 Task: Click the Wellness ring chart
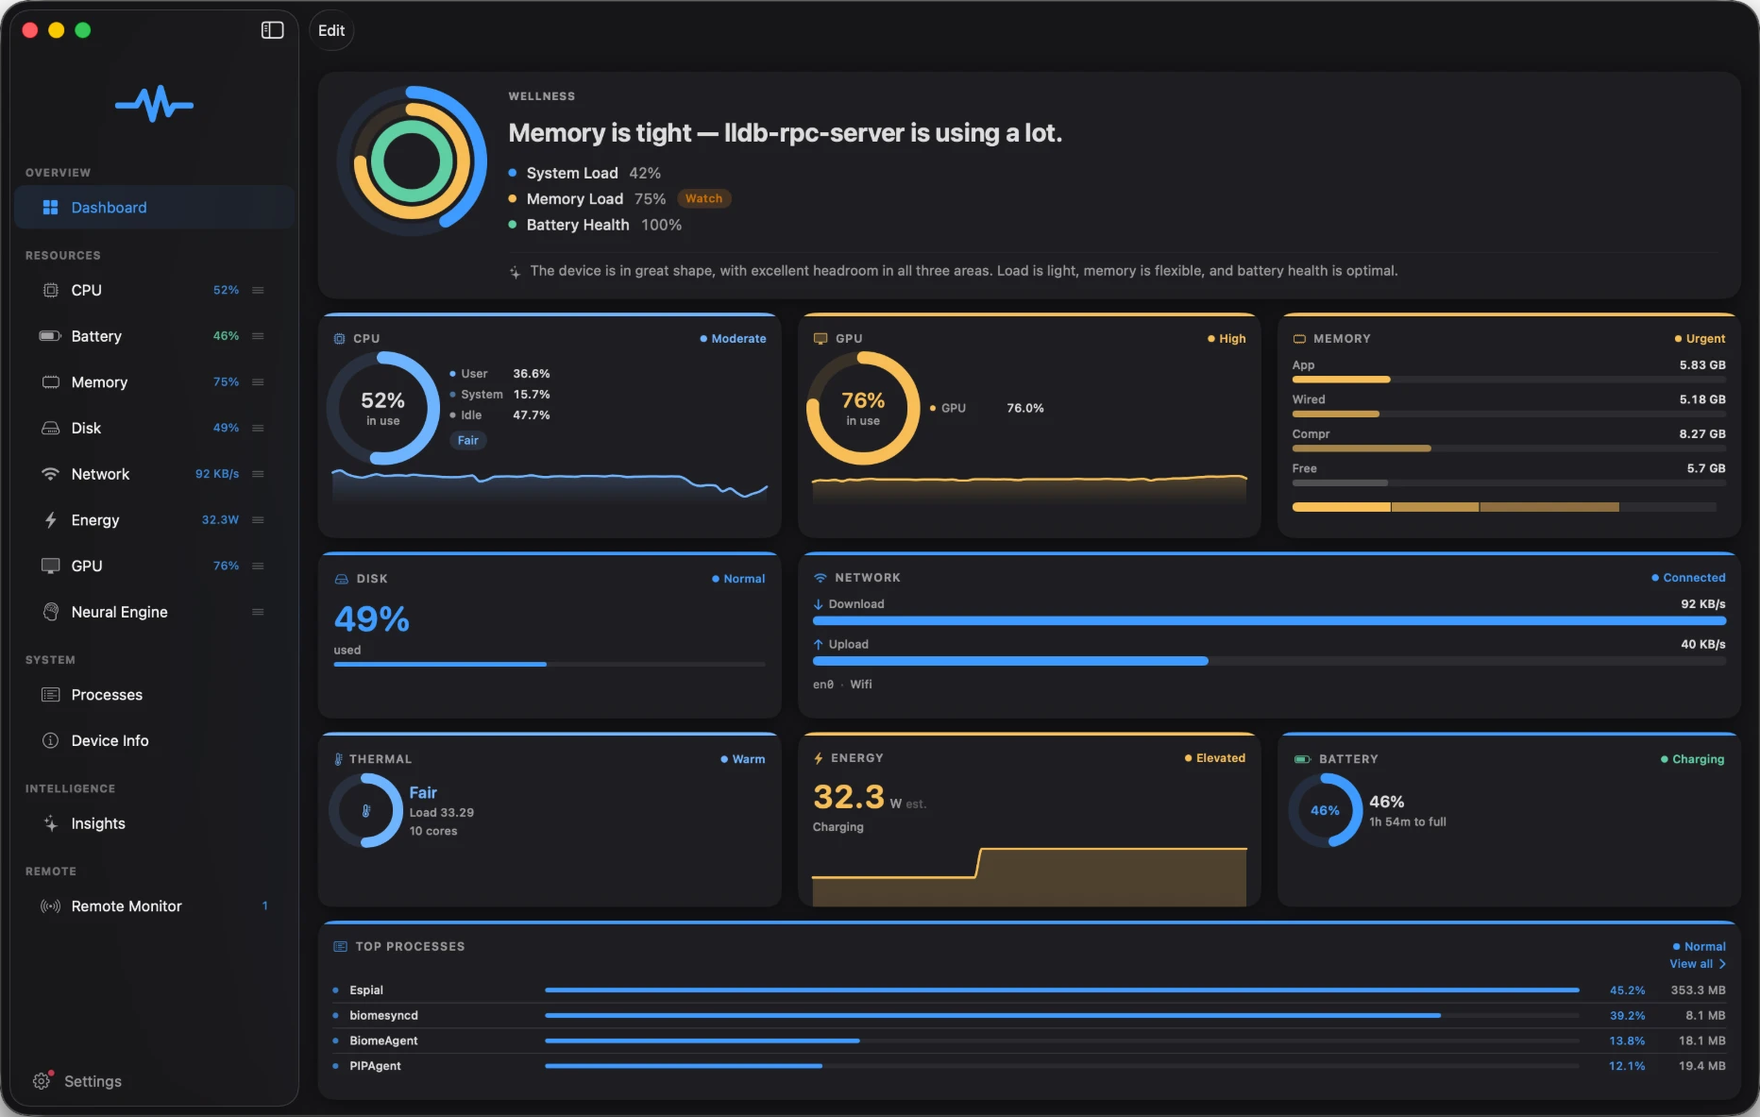(x=412, y=161)
